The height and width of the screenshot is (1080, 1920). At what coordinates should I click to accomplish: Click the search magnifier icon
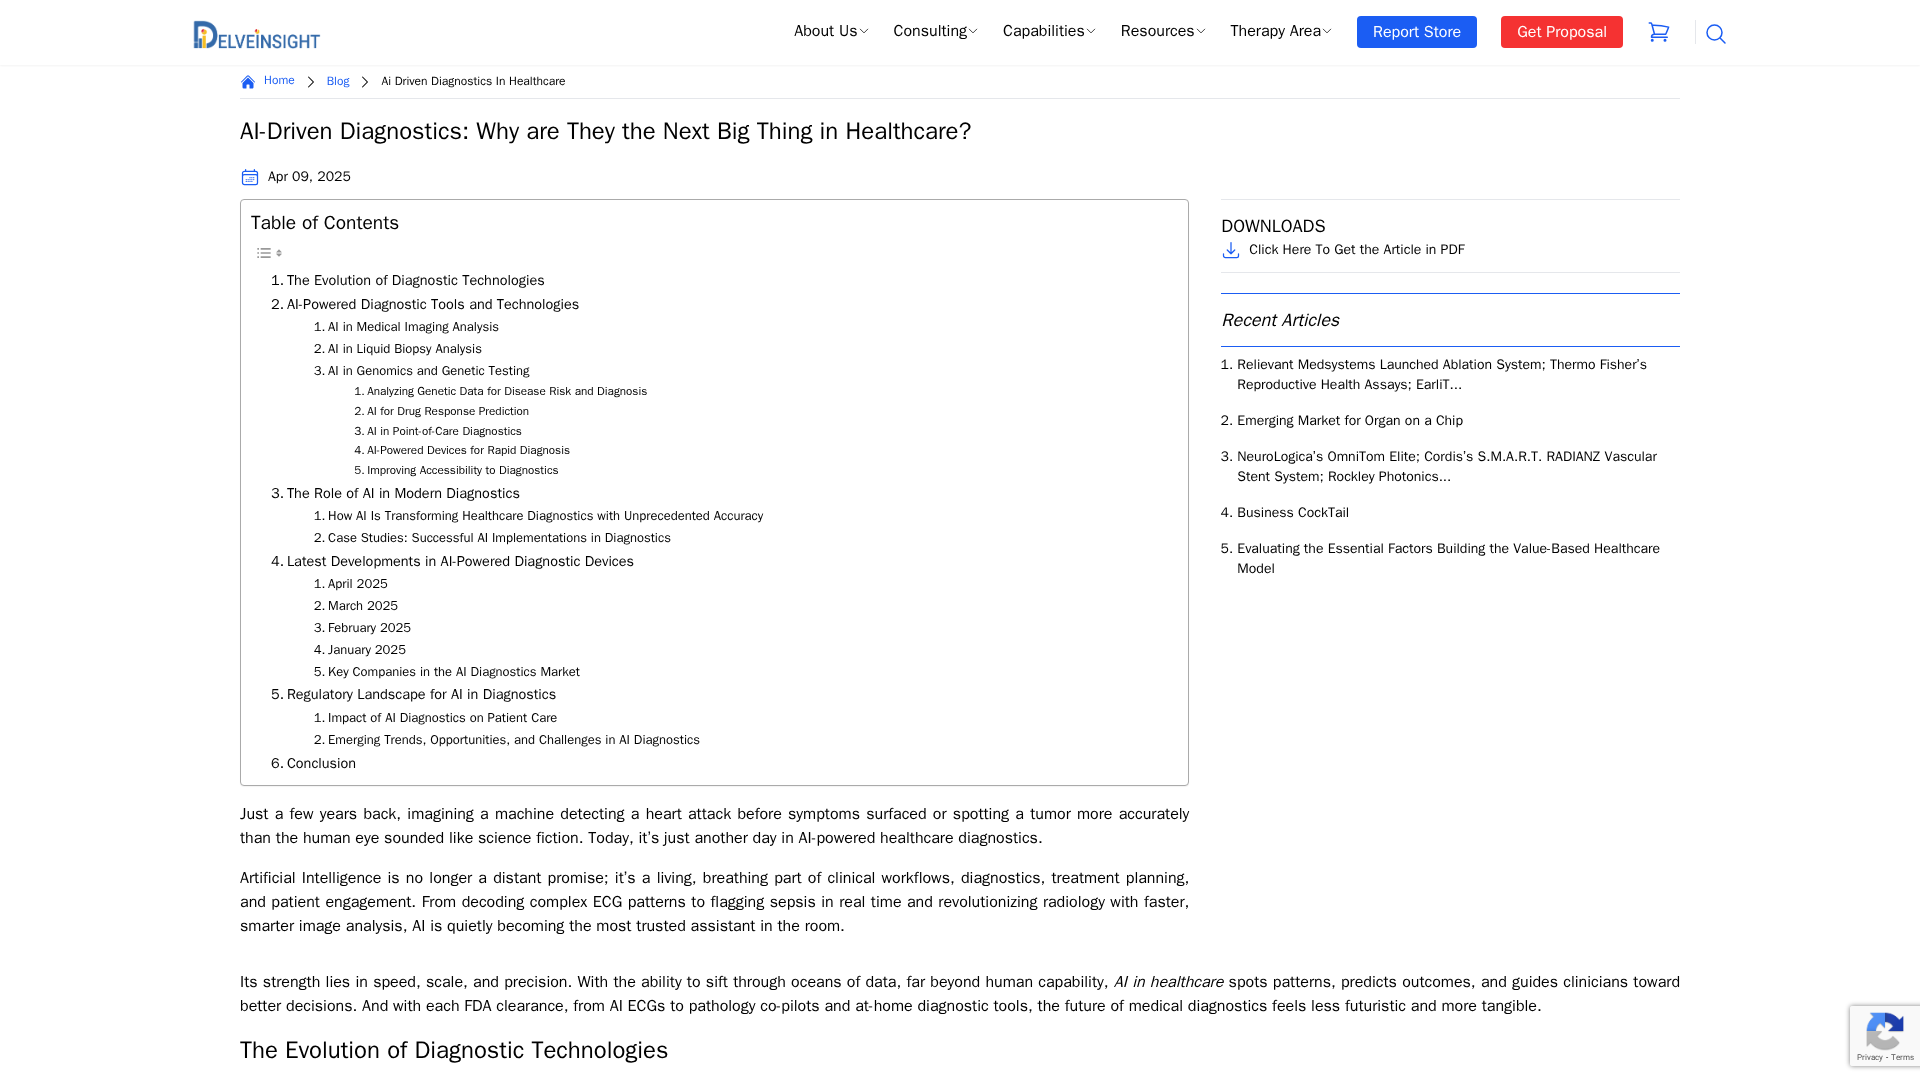pyautogui.click(x=1716, y=34)
